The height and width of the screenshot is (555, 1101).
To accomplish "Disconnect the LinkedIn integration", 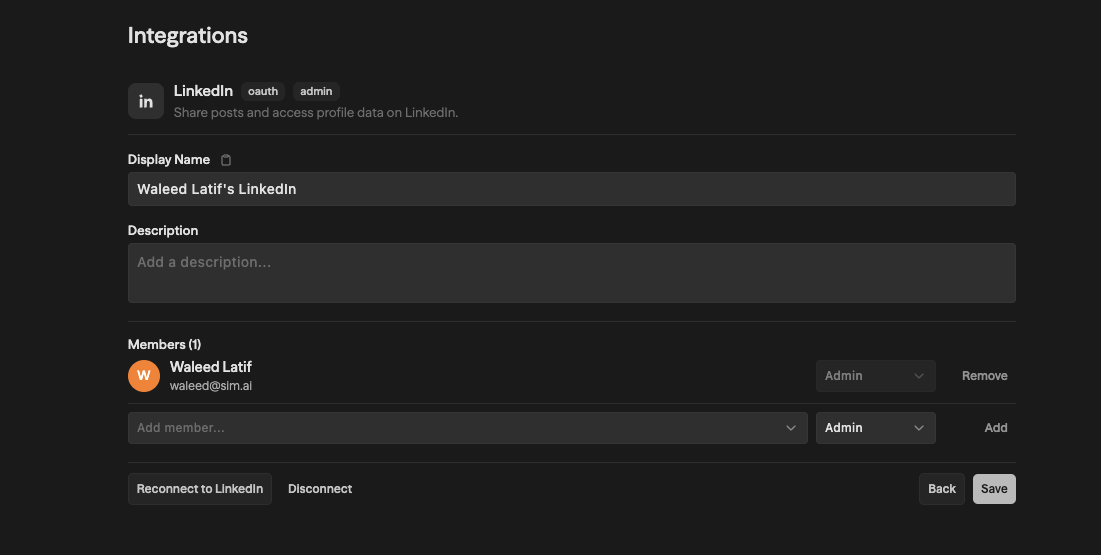I will 320,489.
